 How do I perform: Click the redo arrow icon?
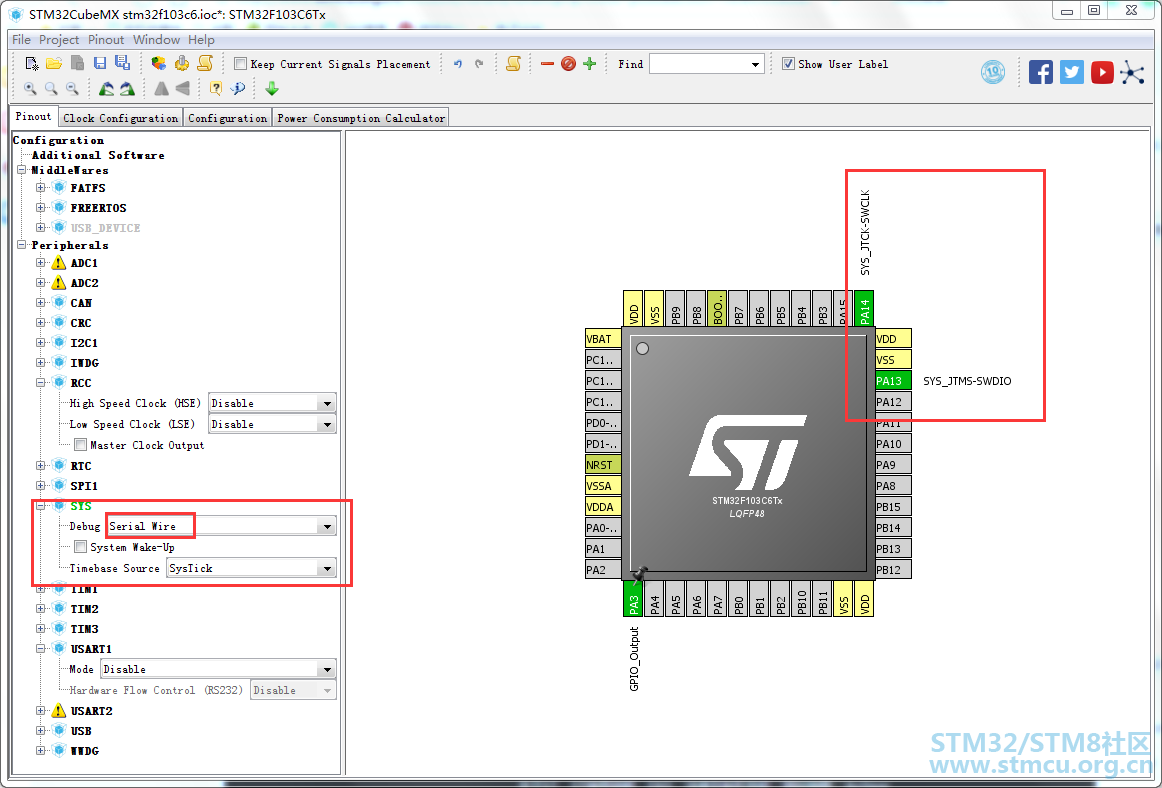coord(479,64)
